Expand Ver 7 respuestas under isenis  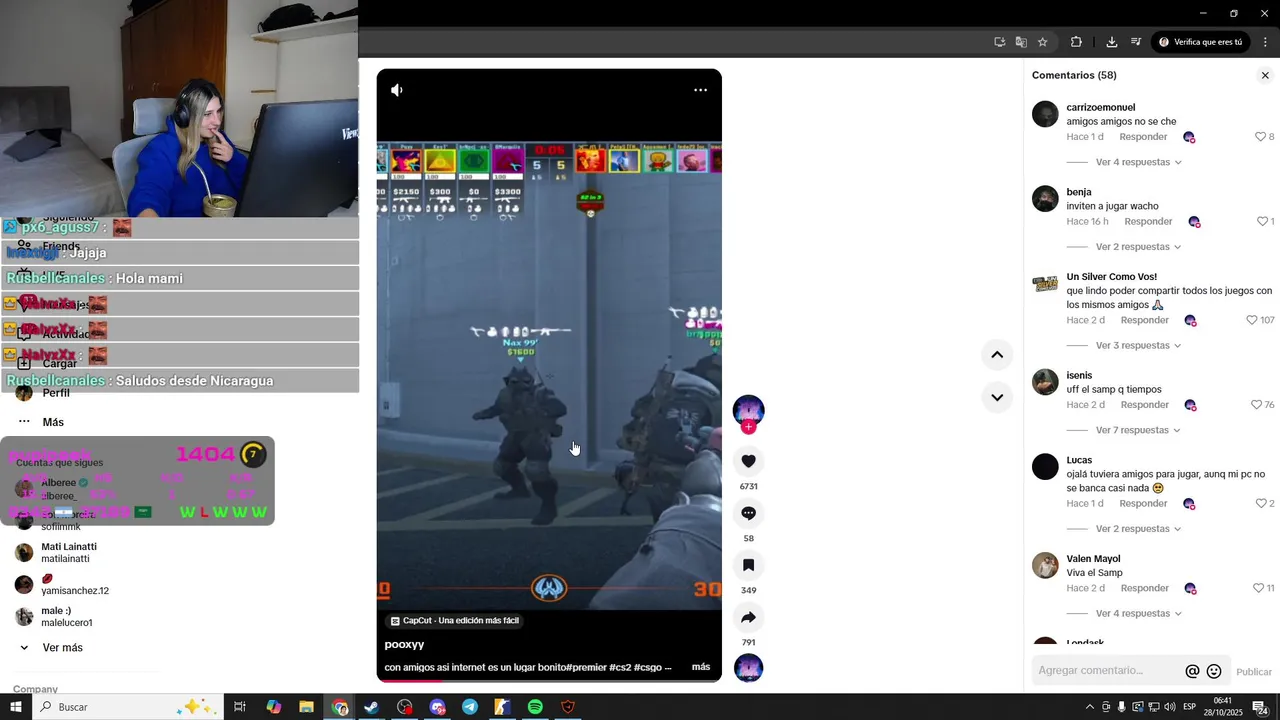coord(1138,430)
